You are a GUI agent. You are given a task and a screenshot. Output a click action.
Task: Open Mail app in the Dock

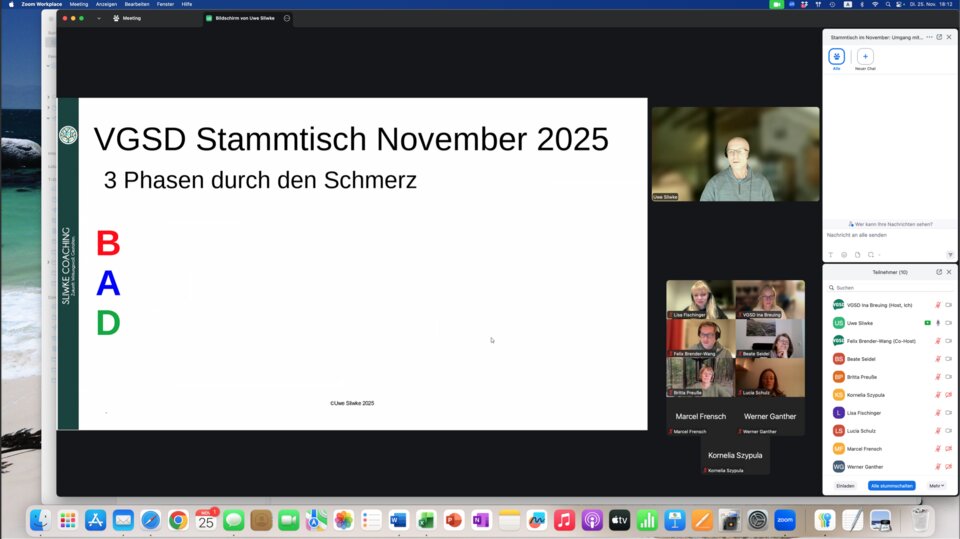pos(123,521)
